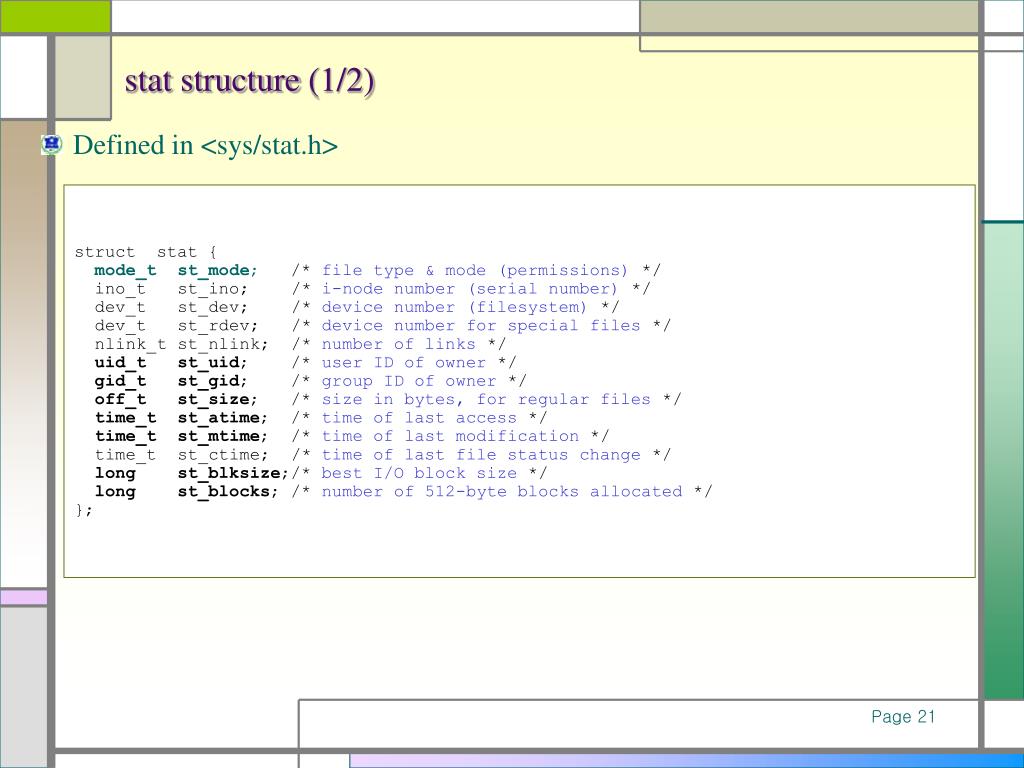Click the st_uid field

(212, 362)
